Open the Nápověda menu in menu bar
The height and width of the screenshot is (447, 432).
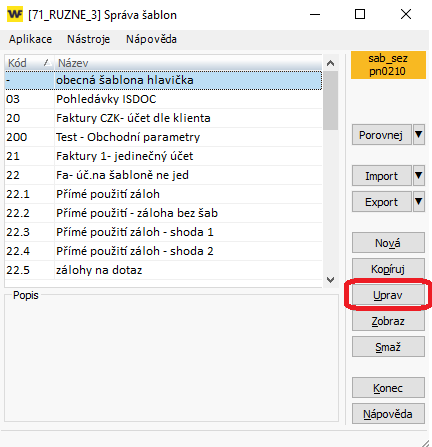point(151,39)
